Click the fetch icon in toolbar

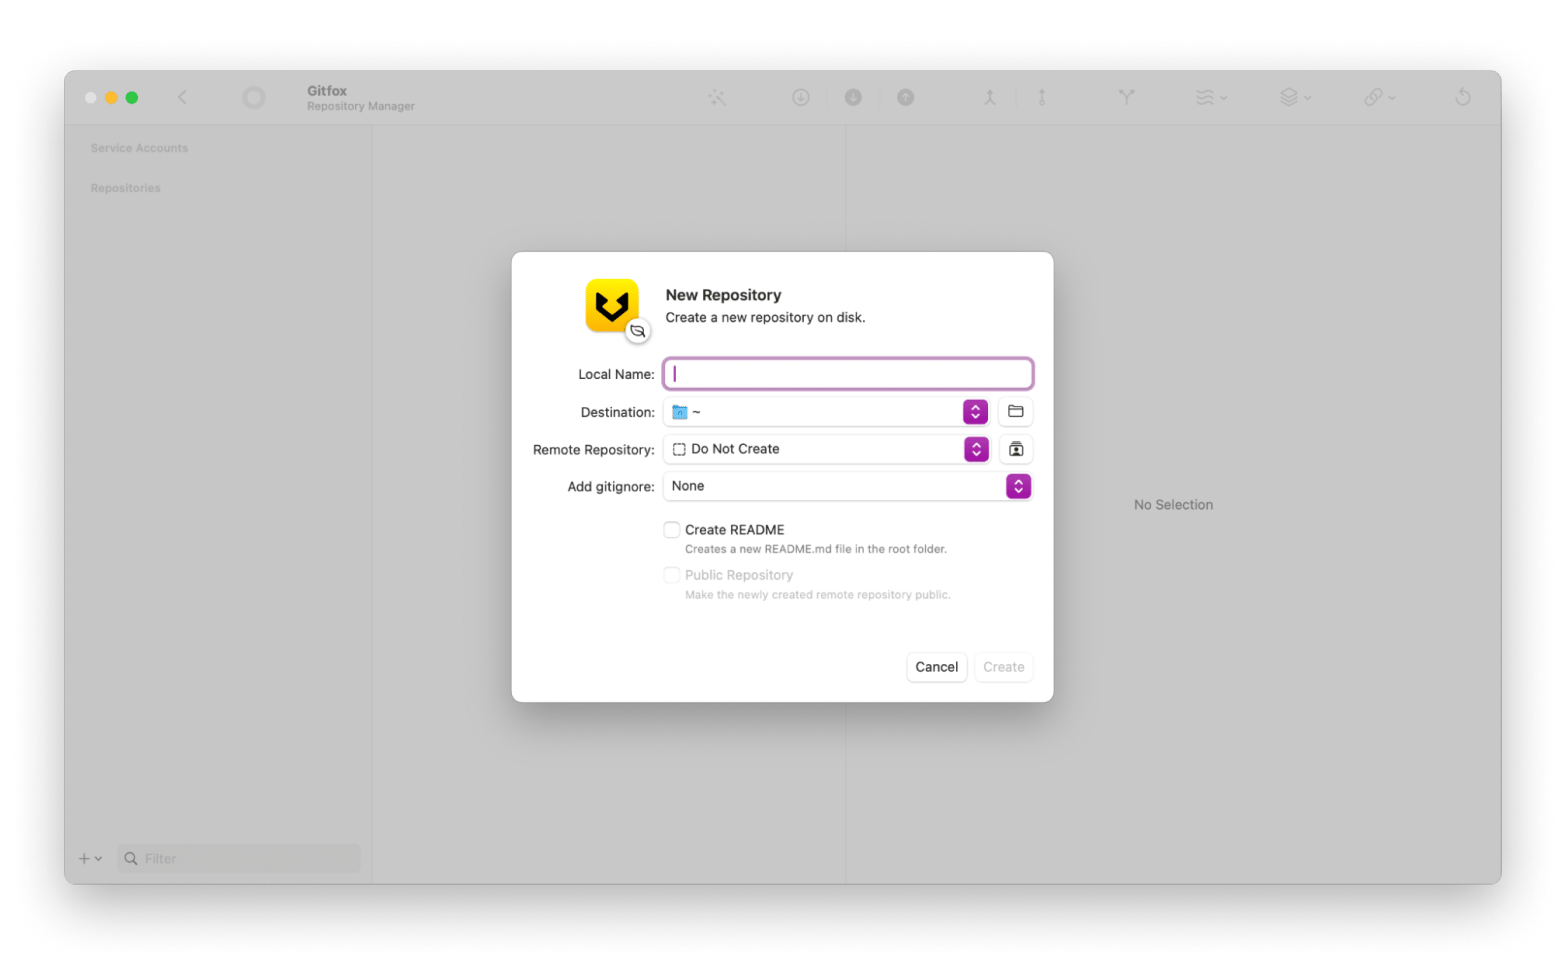(x=801, y=97)
